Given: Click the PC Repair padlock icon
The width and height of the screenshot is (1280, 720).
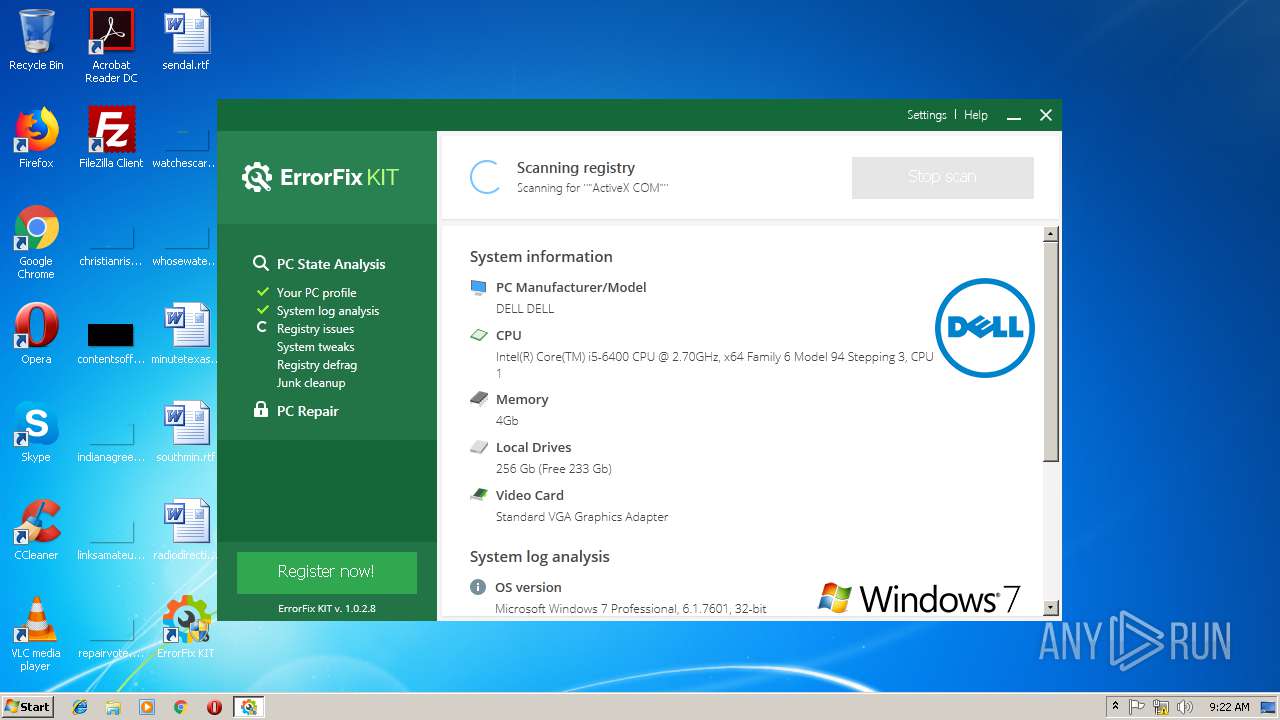Looking at the screenshot, I should [260, 410].
